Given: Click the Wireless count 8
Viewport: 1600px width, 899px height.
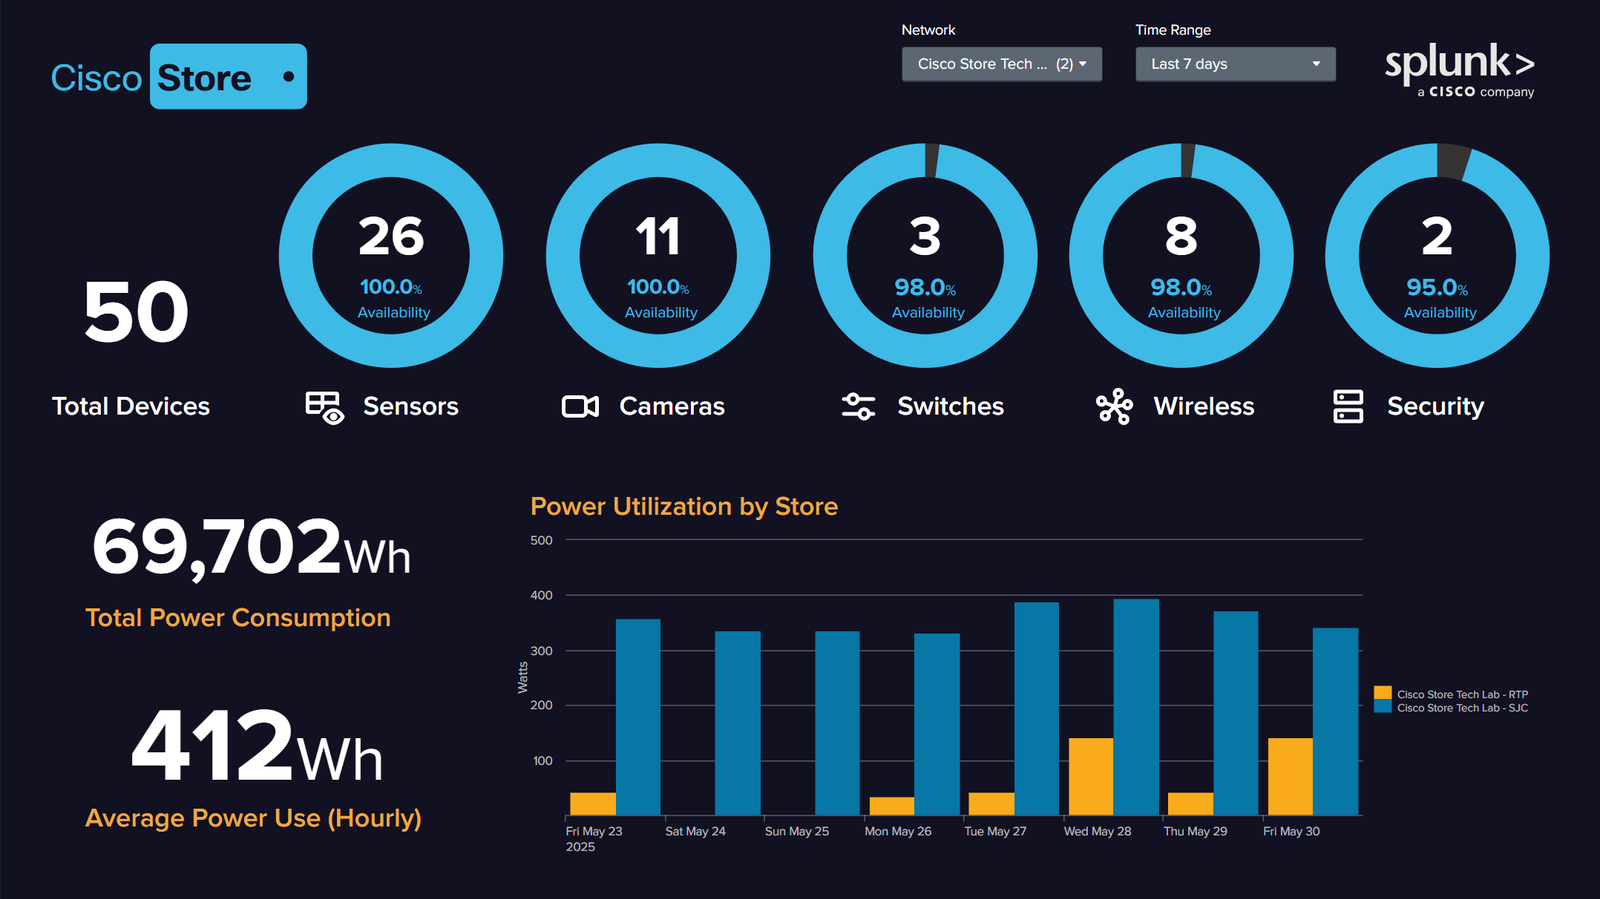Looking at the screenshot, I should pos(1181,237).
